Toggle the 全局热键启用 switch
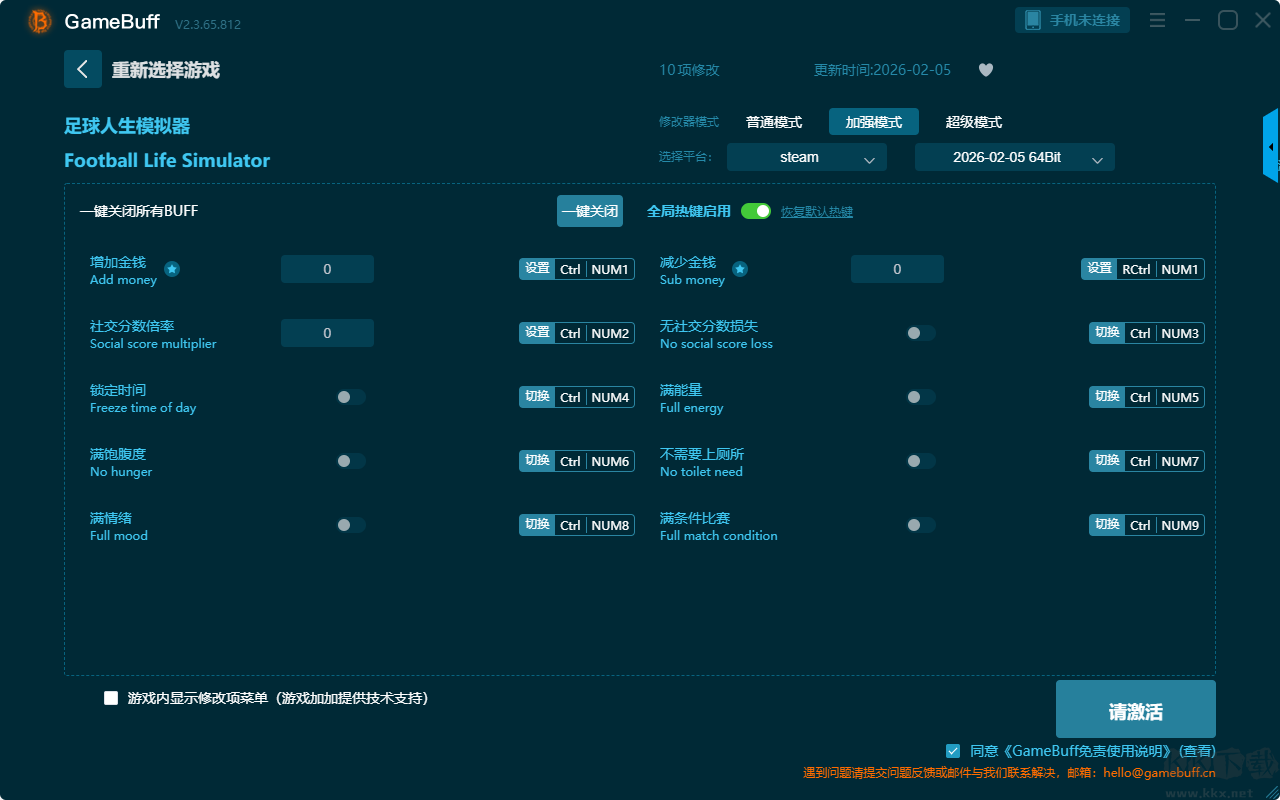Screen dimensions: 1280x800 (x=756, y=211)
